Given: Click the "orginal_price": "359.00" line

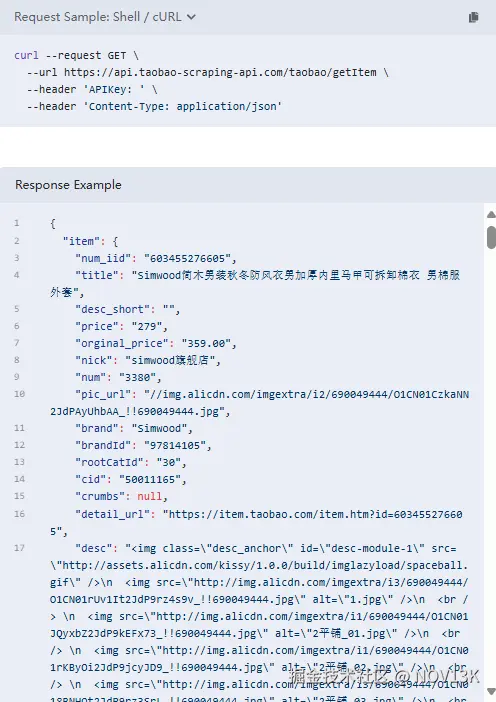Looking at the screenshot, I should [x=156, y=343].
